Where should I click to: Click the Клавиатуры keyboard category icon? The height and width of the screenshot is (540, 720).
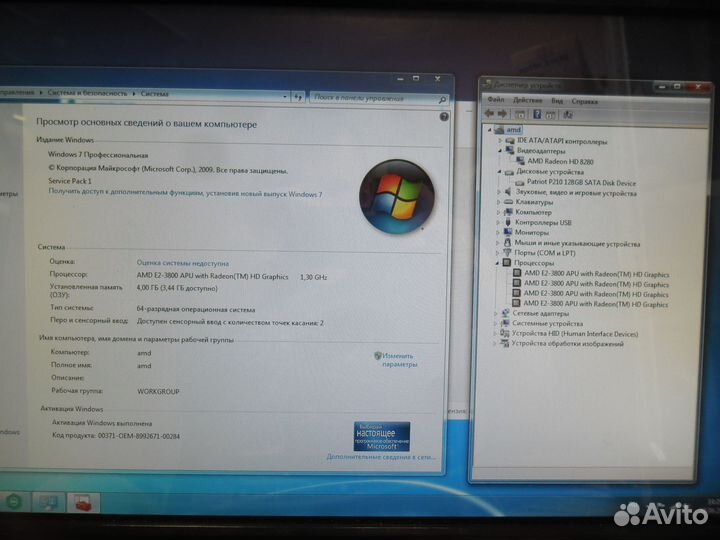[508, 202]
